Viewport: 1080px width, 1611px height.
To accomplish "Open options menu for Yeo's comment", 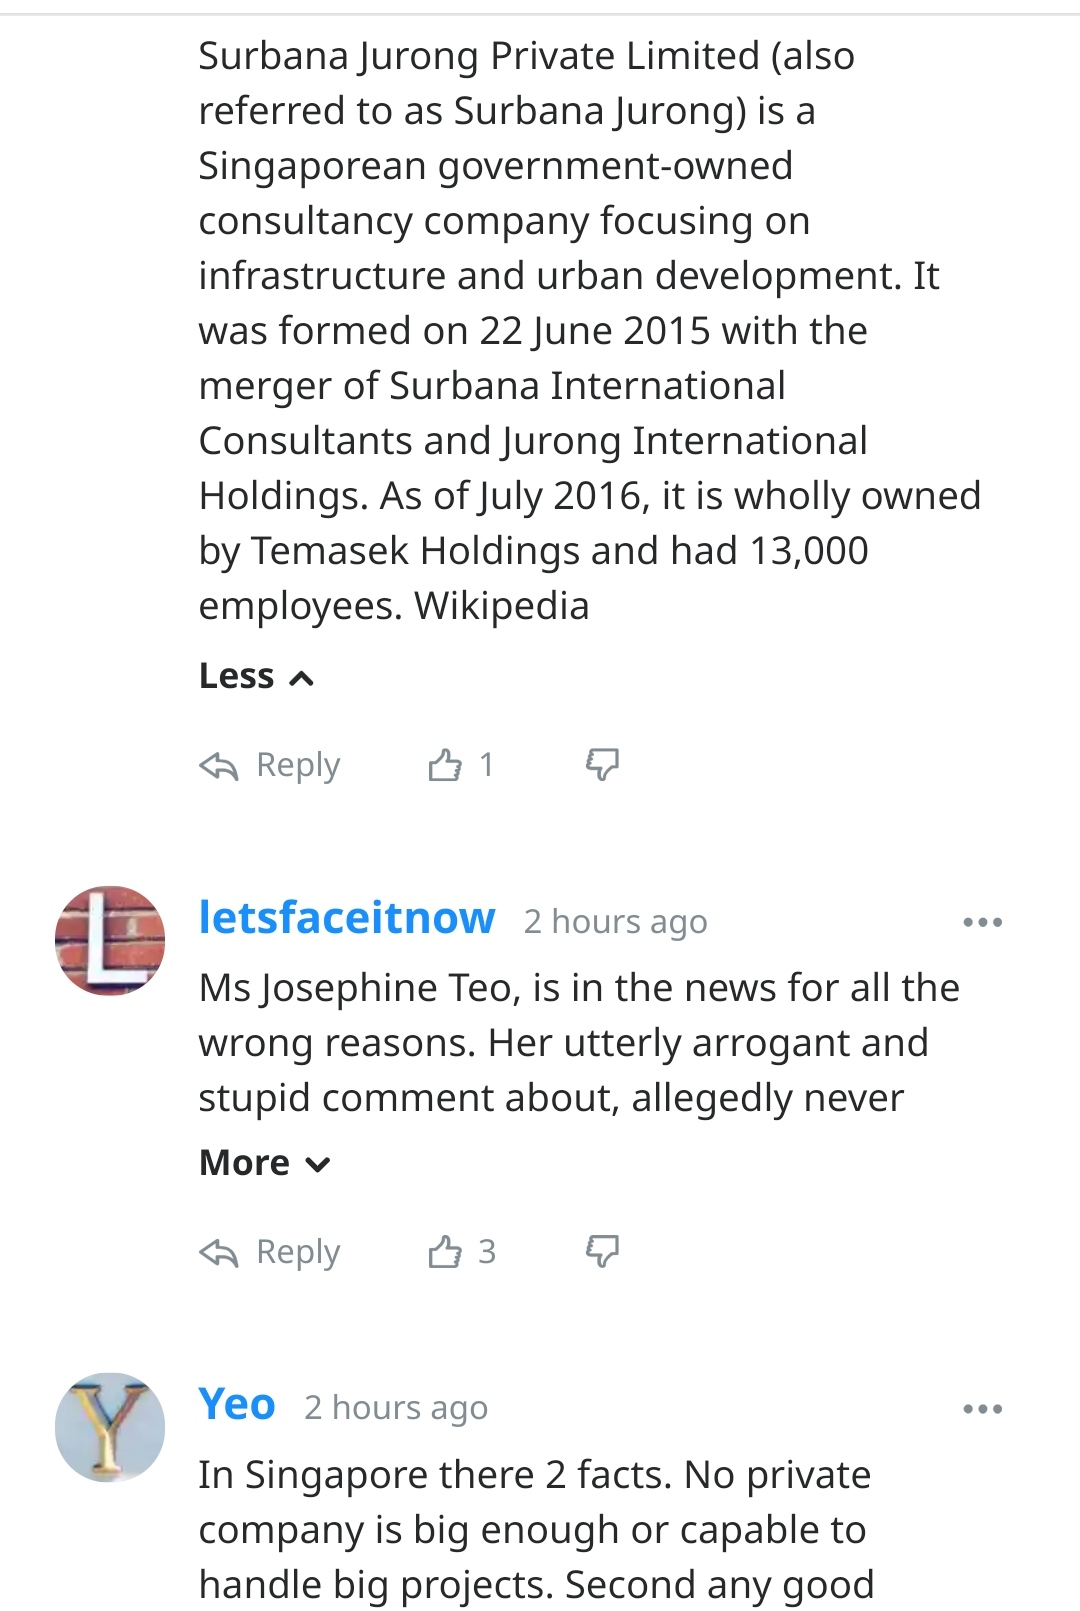I will (982, 1409).
